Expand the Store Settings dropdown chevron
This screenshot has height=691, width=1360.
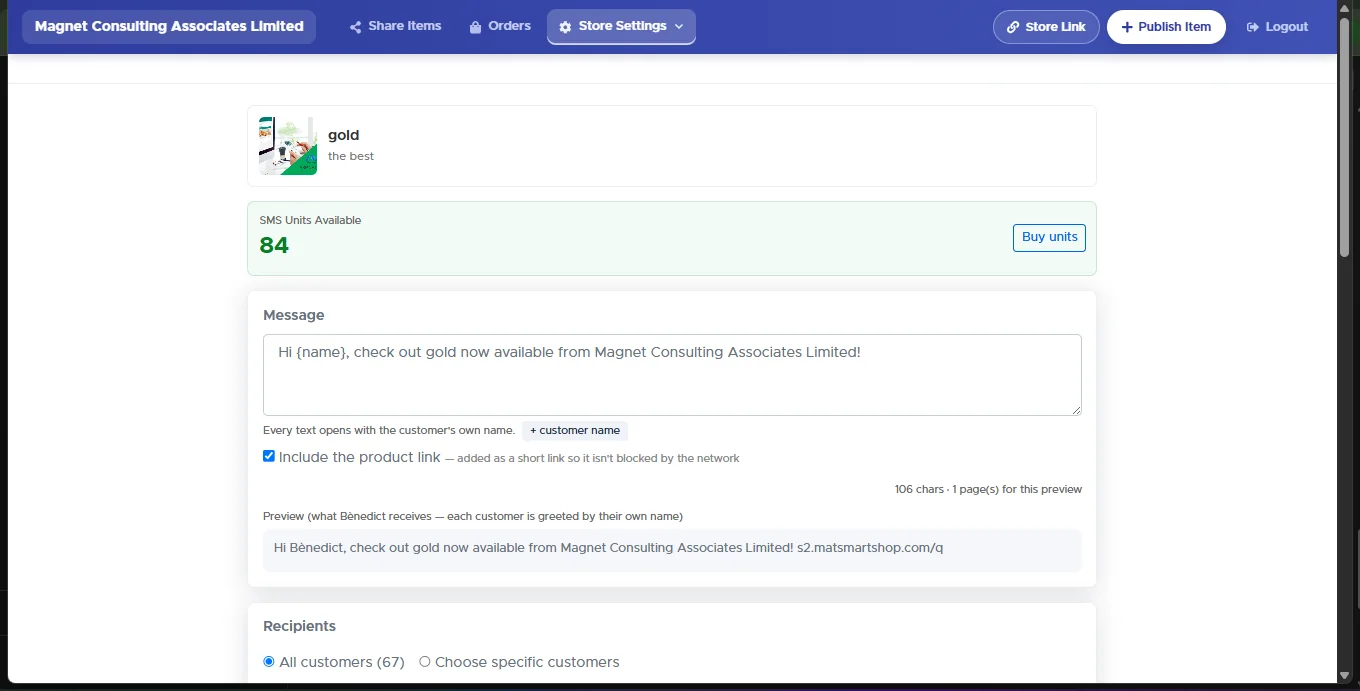tap(679, 27)
